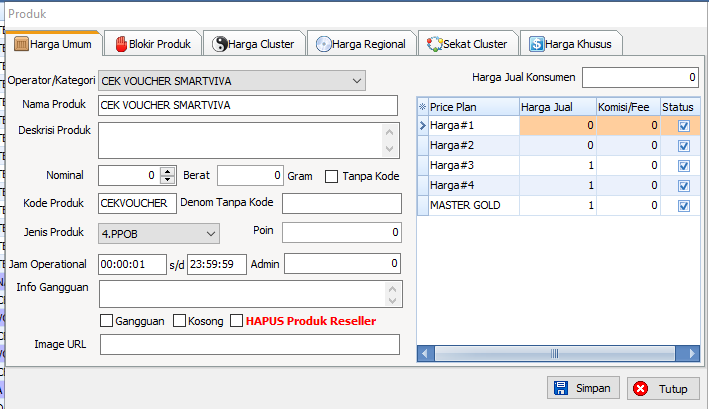The image size is (709, 409).
Task: Click the price grid scroll left arrow
Action: (425, 353)
